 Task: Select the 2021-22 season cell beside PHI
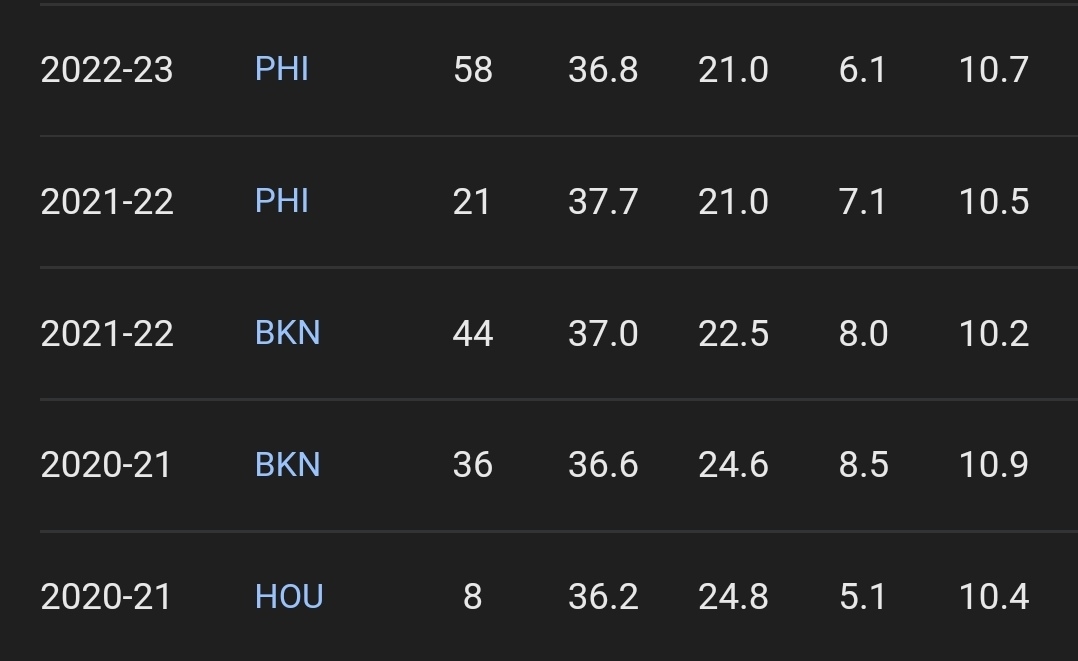tap(107, 202)
